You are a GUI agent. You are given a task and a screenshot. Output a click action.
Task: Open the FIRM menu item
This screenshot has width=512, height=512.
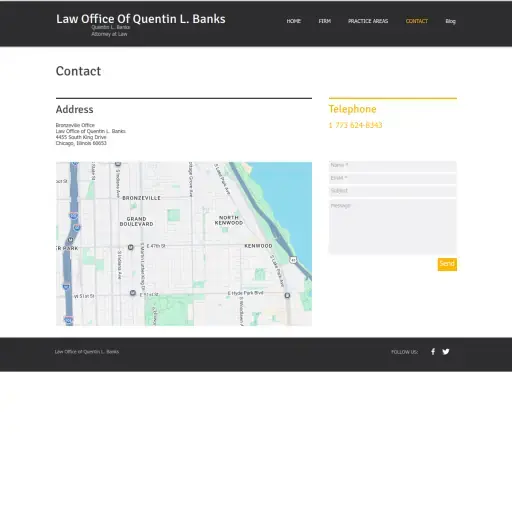pyautogui.click(x=324, y=21)
